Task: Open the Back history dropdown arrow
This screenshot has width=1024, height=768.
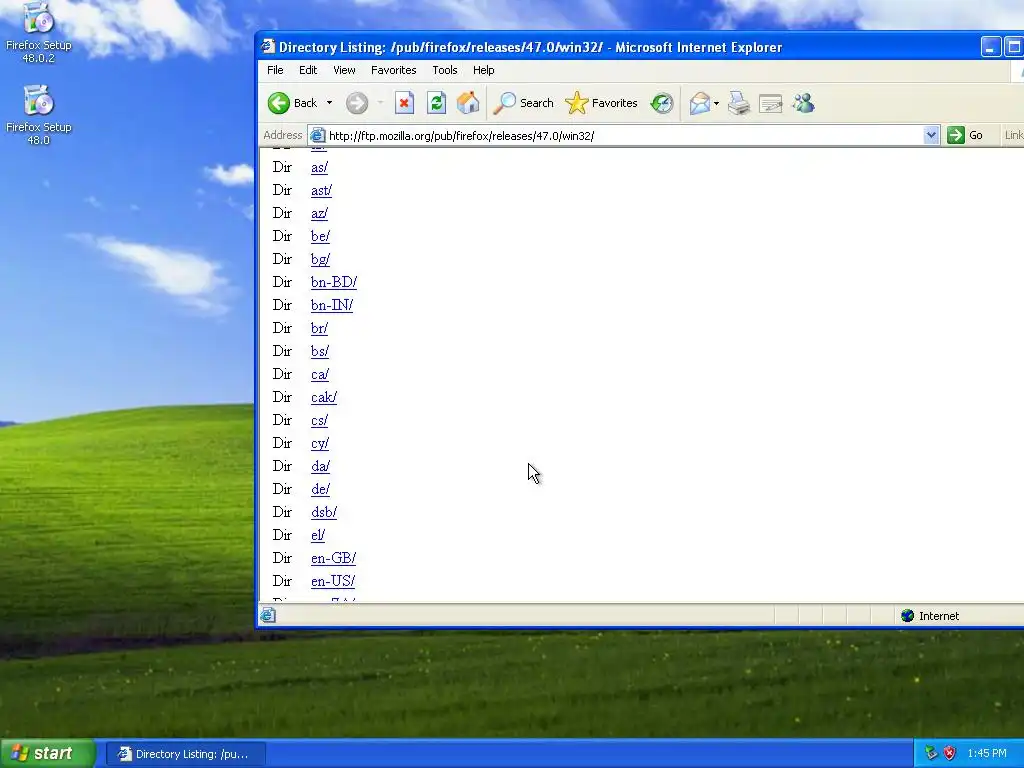Action: tap(329, 103)
